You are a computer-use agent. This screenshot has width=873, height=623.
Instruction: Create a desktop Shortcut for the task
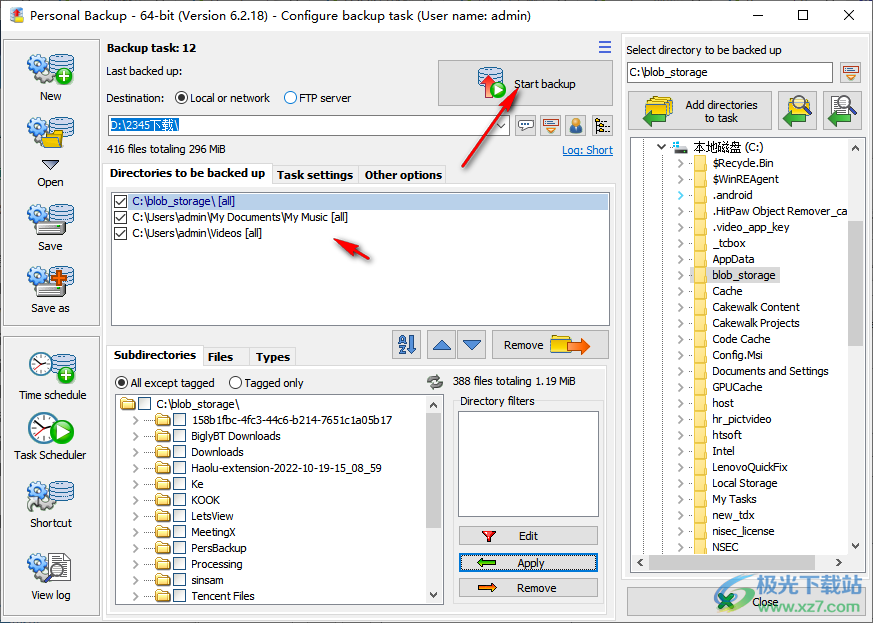(51, 504)
